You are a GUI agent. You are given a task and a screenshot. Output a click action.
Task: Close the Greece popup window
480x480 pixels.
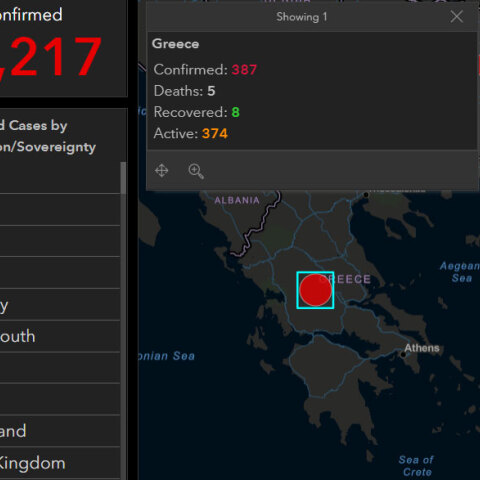click(x=456, y=16)
